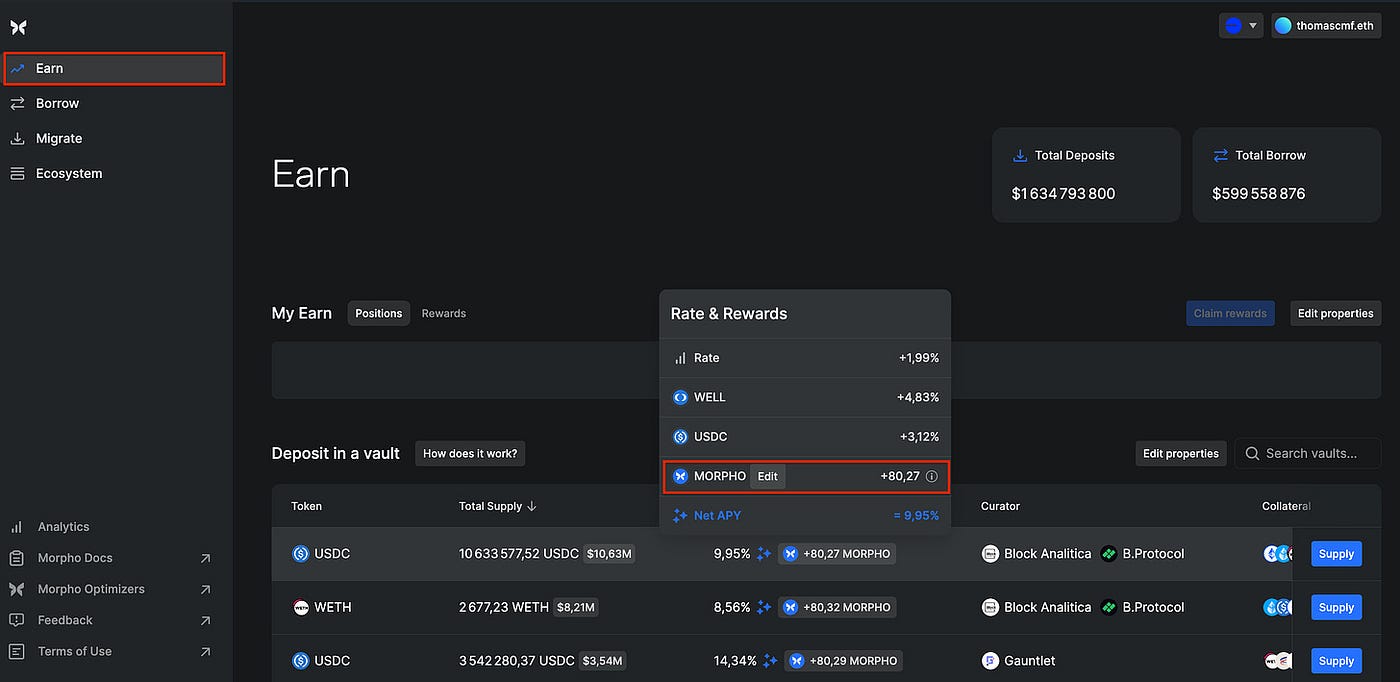Viewport: 1400px width, 682px height.
Task: Click the USDC icon in the Gauntlet row
Action: (x=300, y=660)
